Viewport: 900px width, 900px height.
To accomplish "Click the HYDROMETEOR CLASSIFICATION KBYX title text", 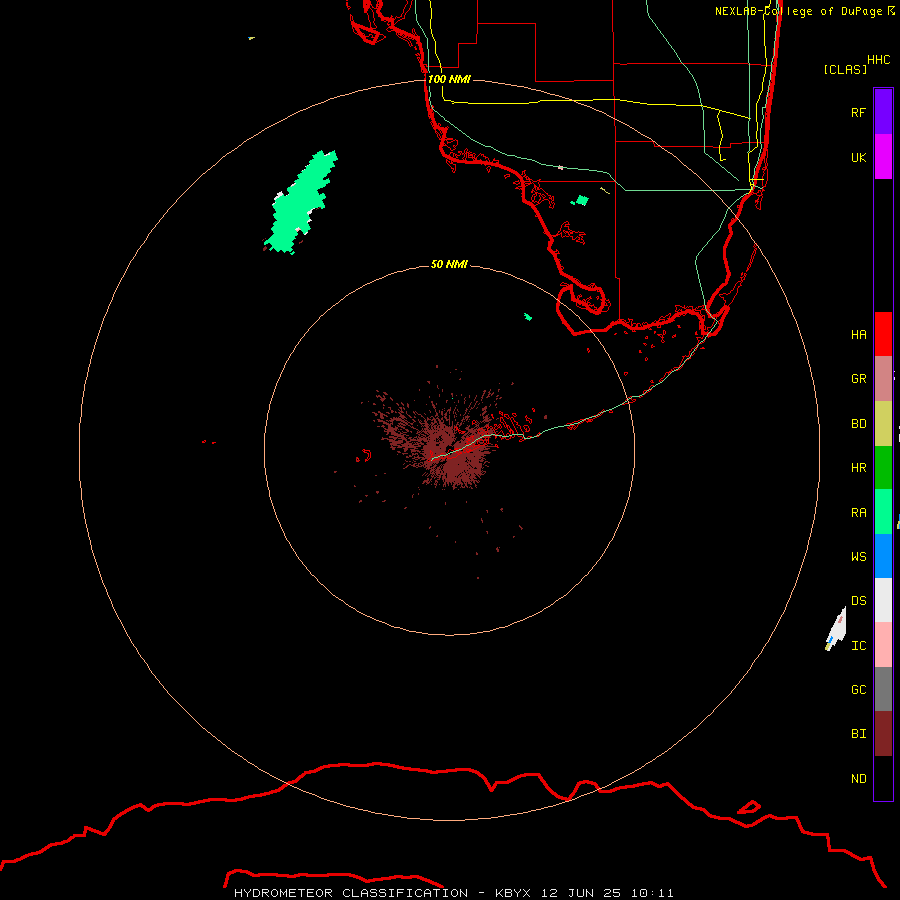I will (x=453, y=893).
